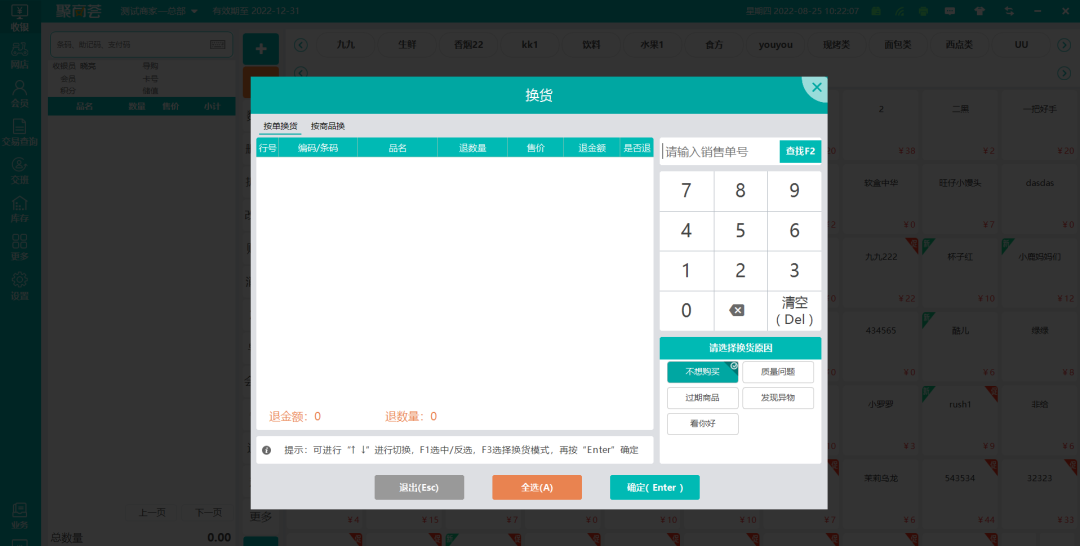Open the 会员 section in the sidebar
1080x546 pixels.
pos(19,93)
